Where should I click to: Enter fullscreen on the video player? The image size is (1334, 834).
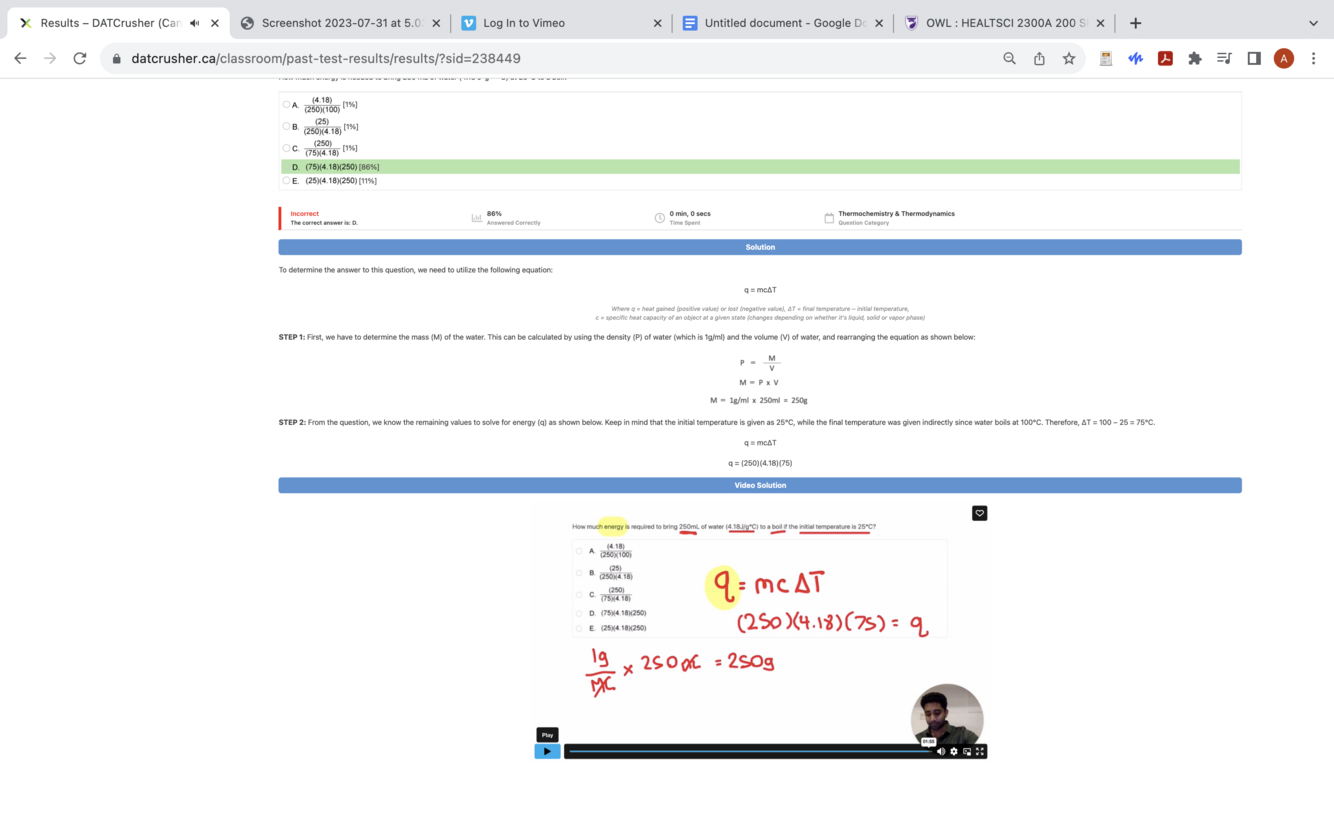[x=980, y=751]
